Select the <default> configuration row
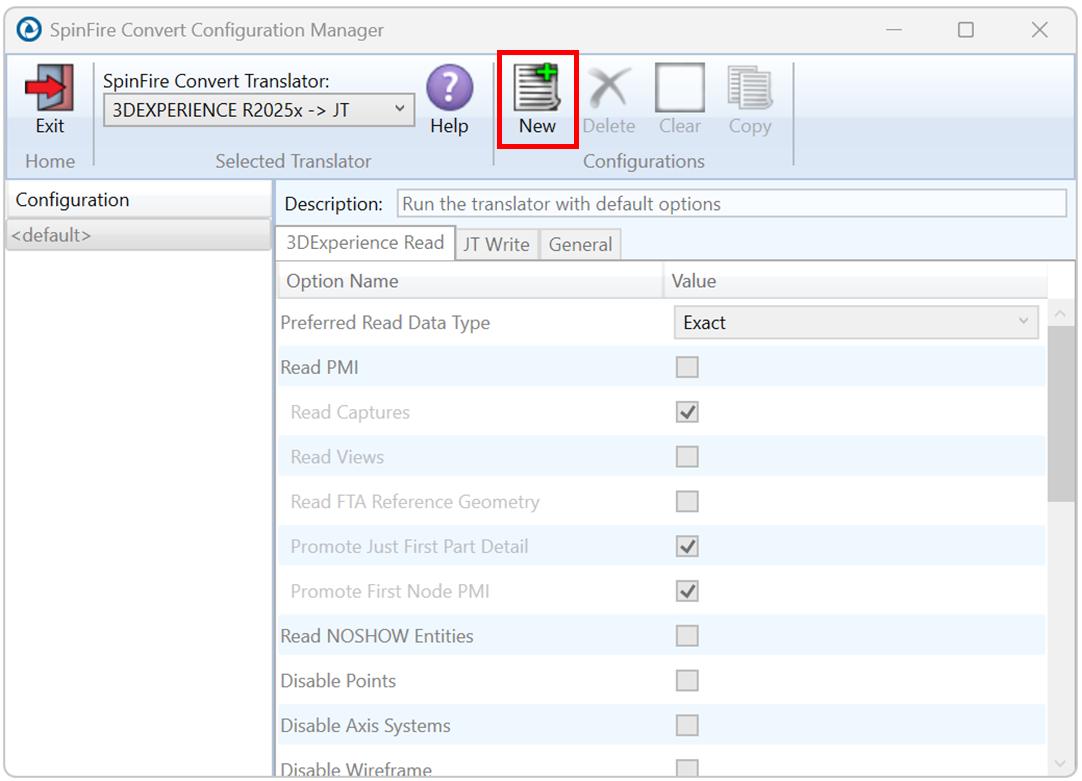Image resolution: width=1082 pixels, height=781 pixels. [139, 235]
